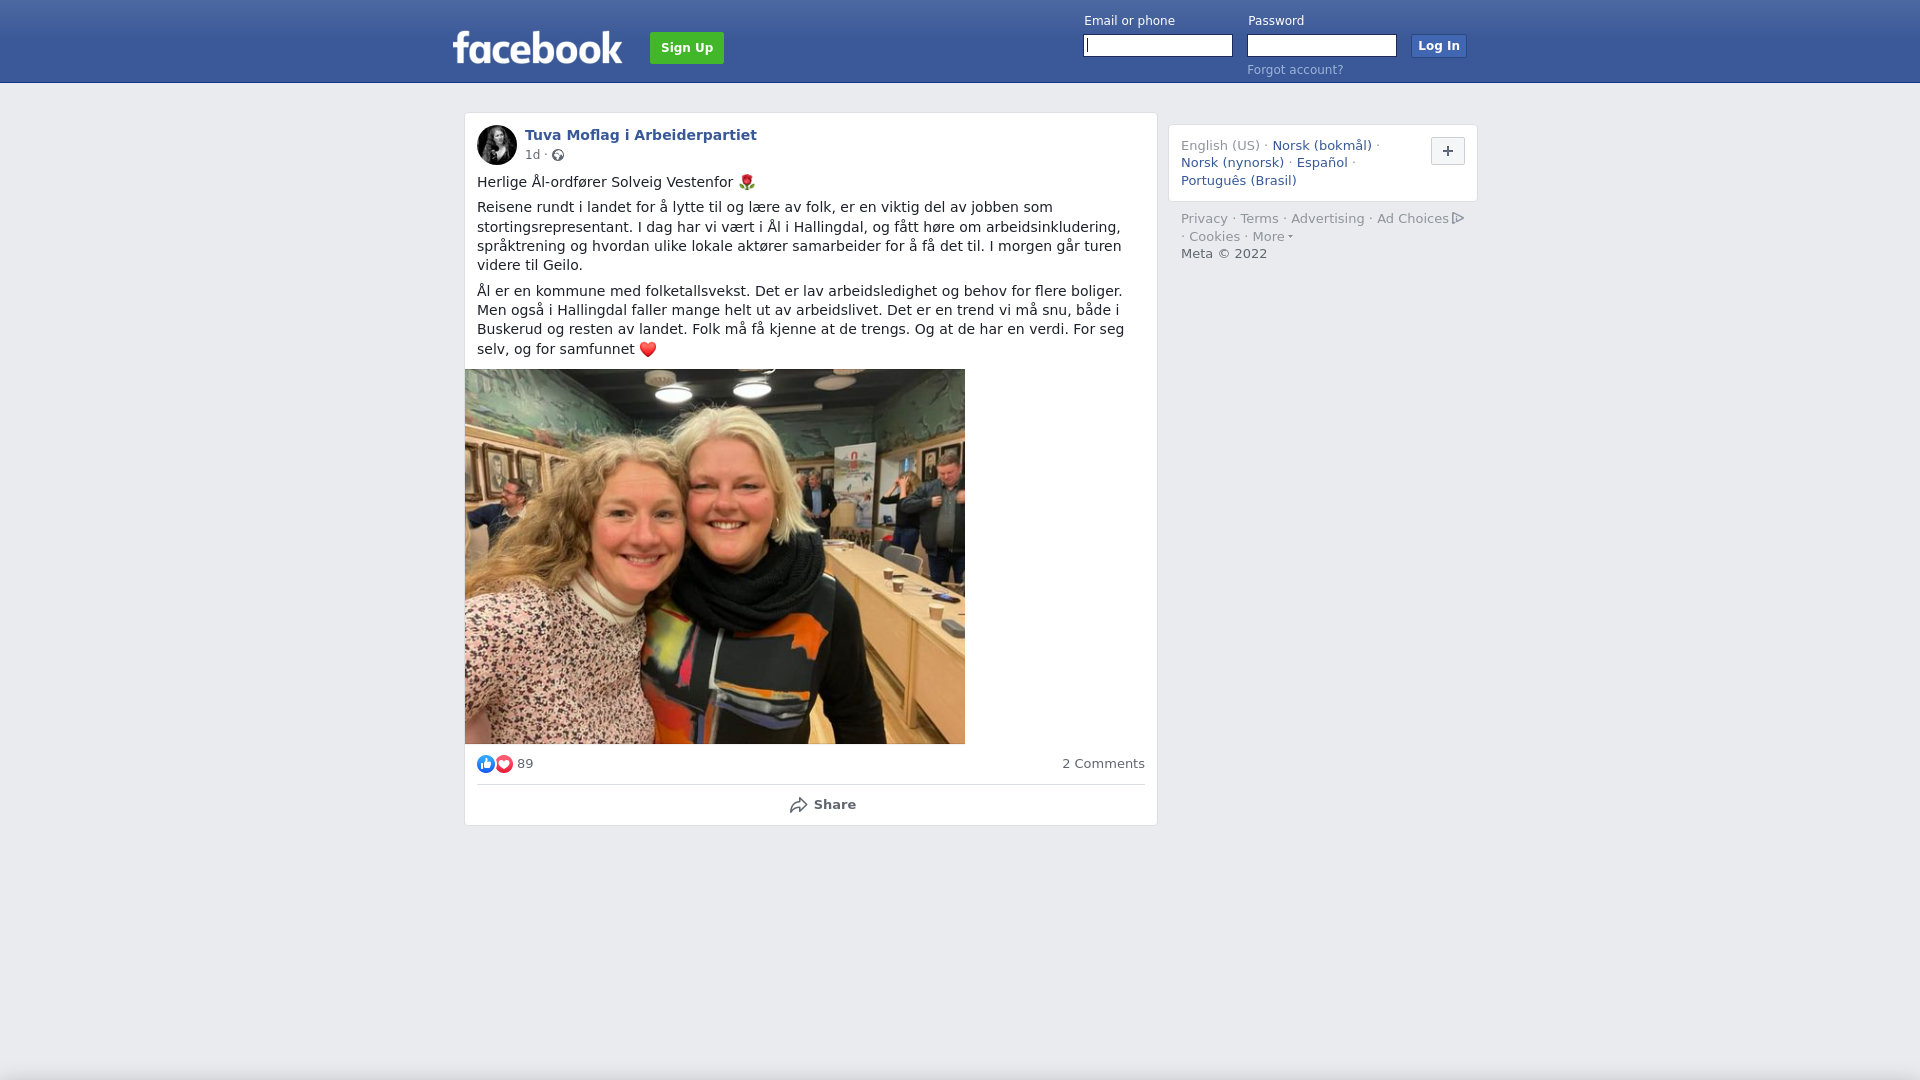1920x1080 pixels.
Task: Open the Forgot account link
Action: 1295,70
